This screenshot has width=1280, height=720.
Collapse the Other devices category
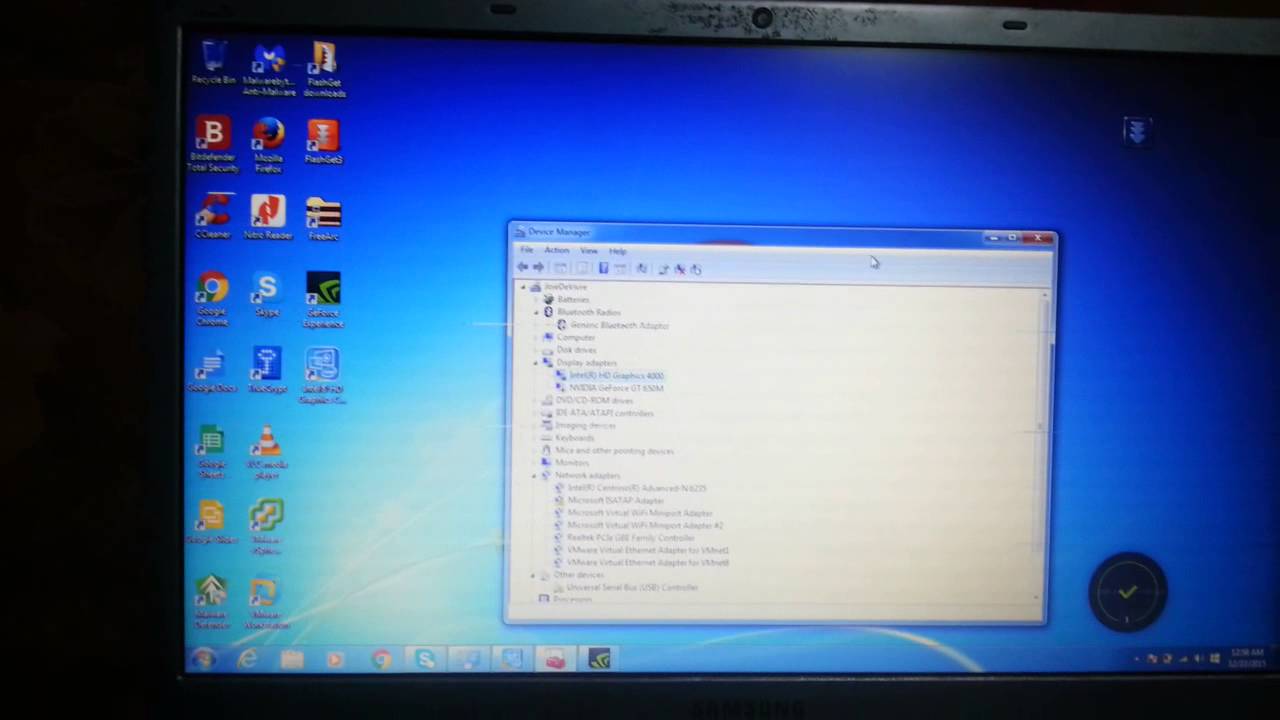pyautogui.click(x=533, y=575)
